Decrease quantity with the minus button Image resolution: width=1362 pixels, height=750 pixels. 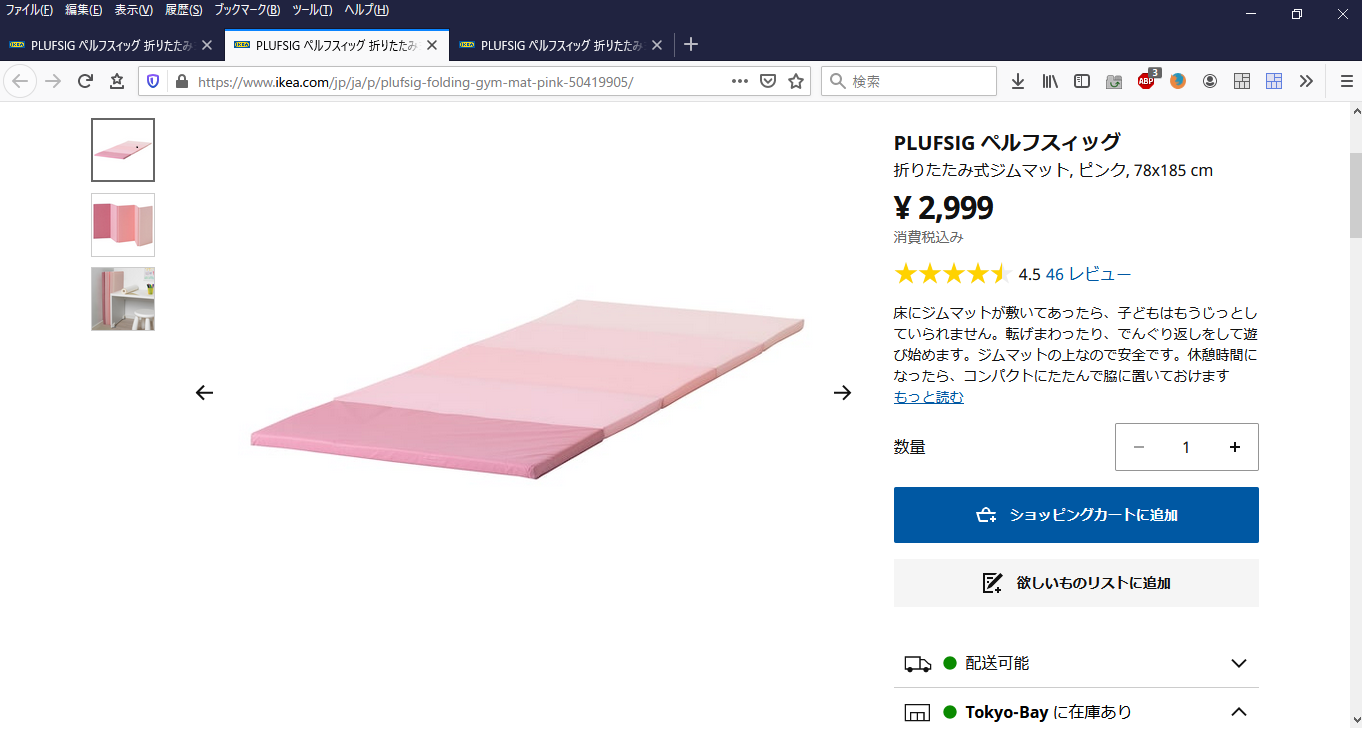tap(1138, 447)
